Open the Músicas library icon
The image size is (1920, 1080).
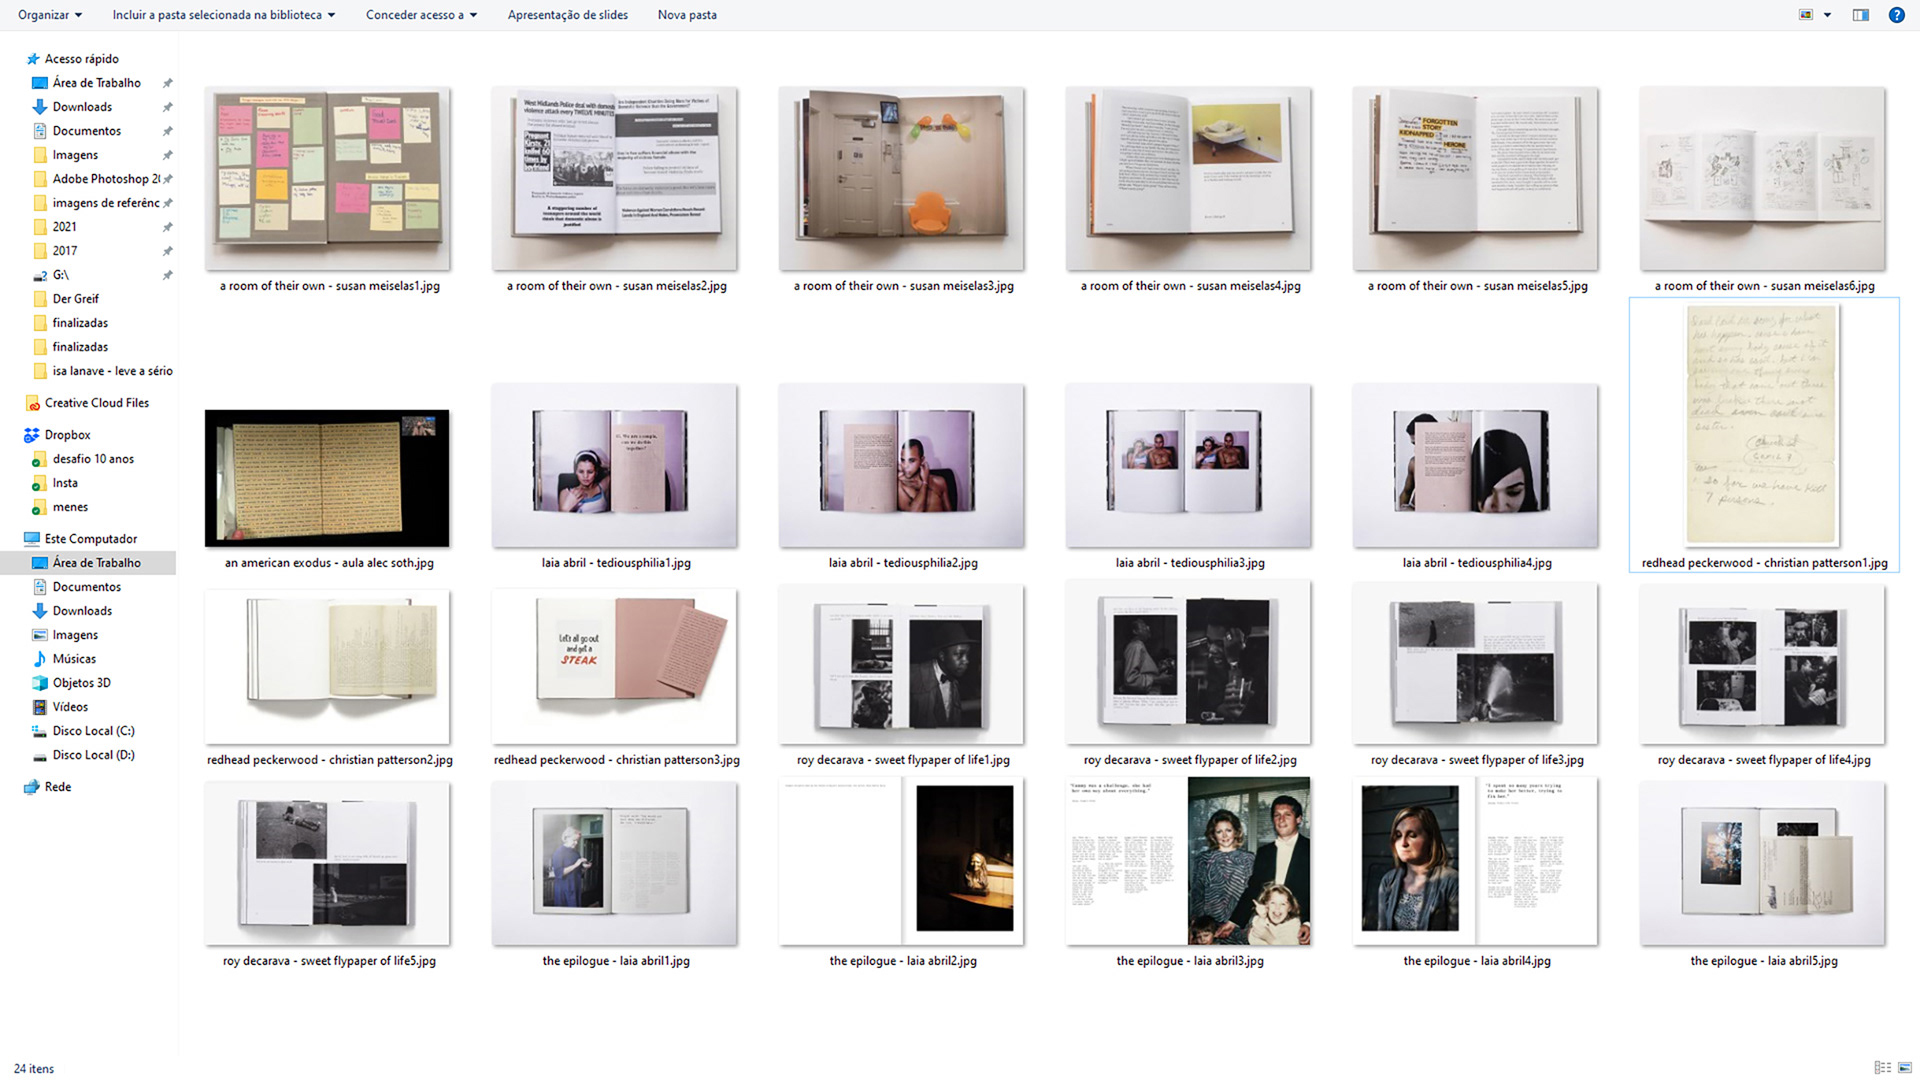click(40, 659)
